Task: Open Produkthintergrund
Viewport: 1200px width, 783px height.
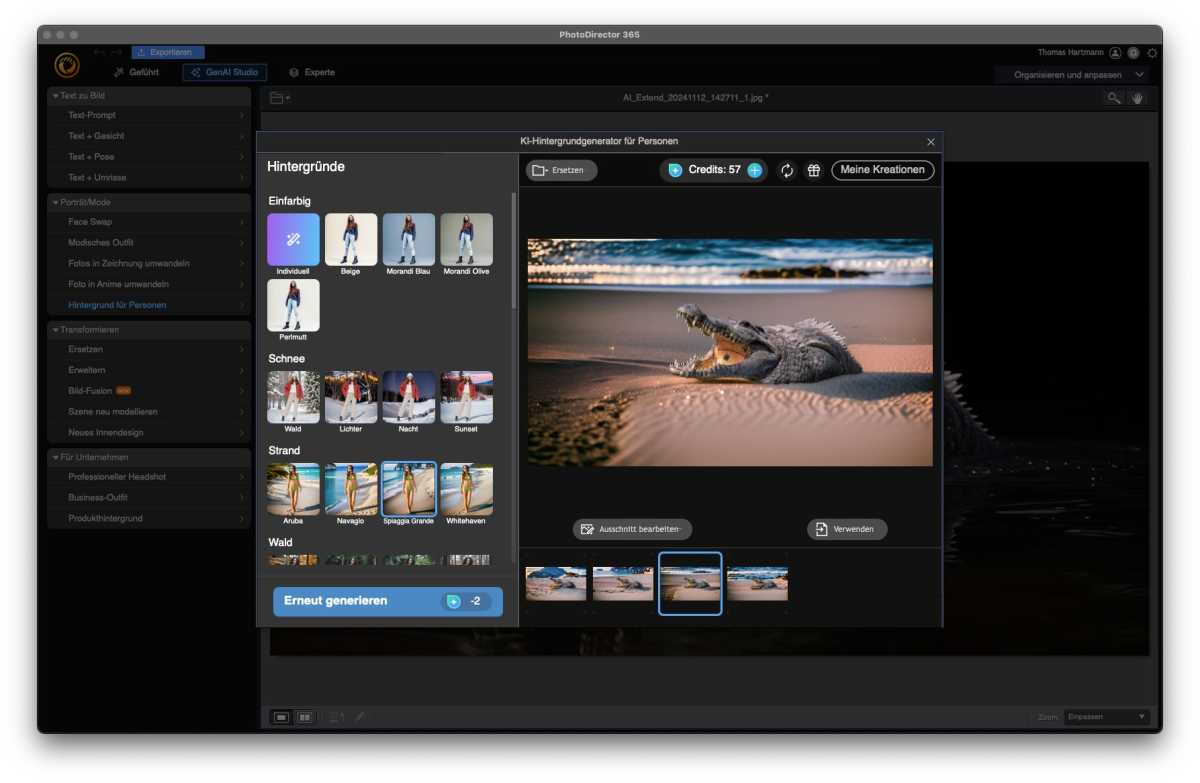Action: pyautogui.click(x=149, y=519)
